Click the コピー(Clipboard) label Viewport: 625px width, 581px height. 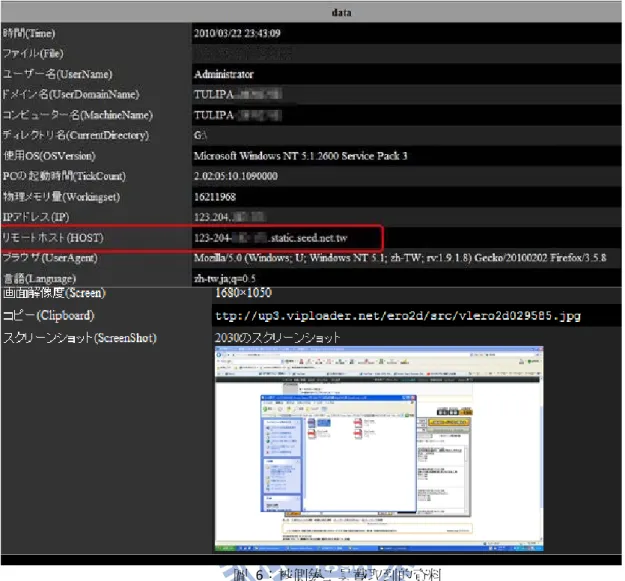49,316
